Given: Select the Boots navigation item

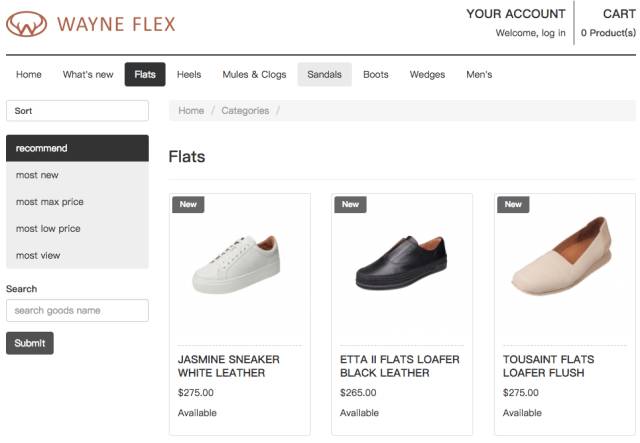Looking at the screenshot, I should [x=376, y=75].
